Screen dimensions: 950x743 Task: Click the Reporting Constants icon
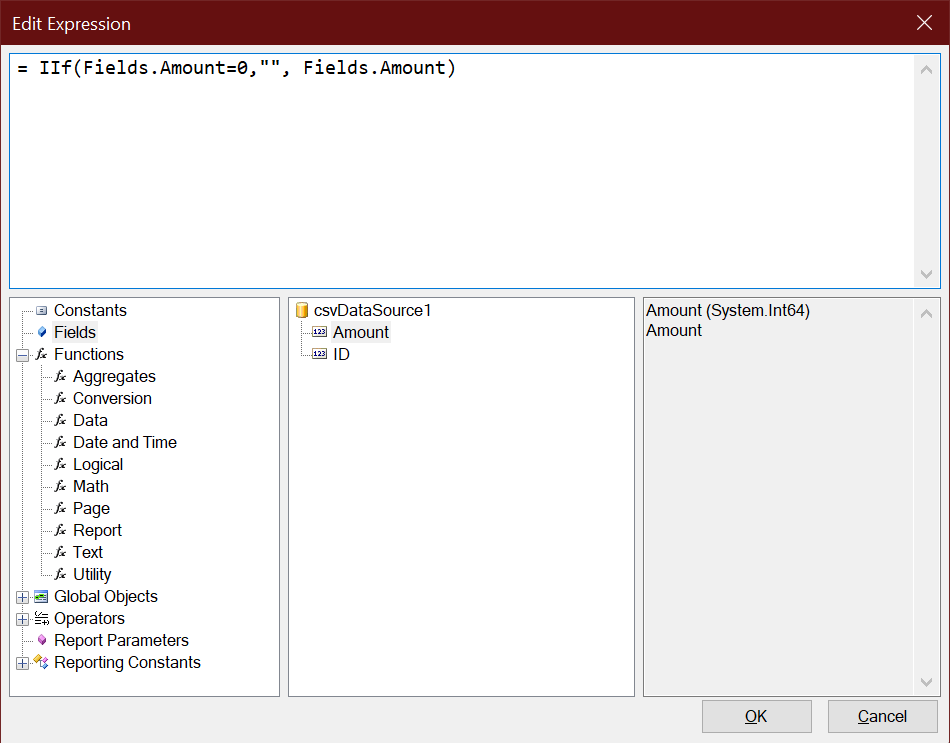pyautogui.click(x=41, y=662)
